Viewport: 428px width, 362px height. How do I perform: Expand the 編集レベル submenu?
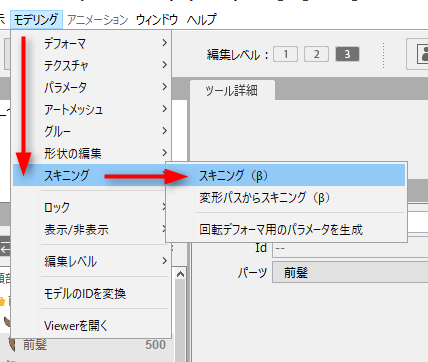[92, 261]
